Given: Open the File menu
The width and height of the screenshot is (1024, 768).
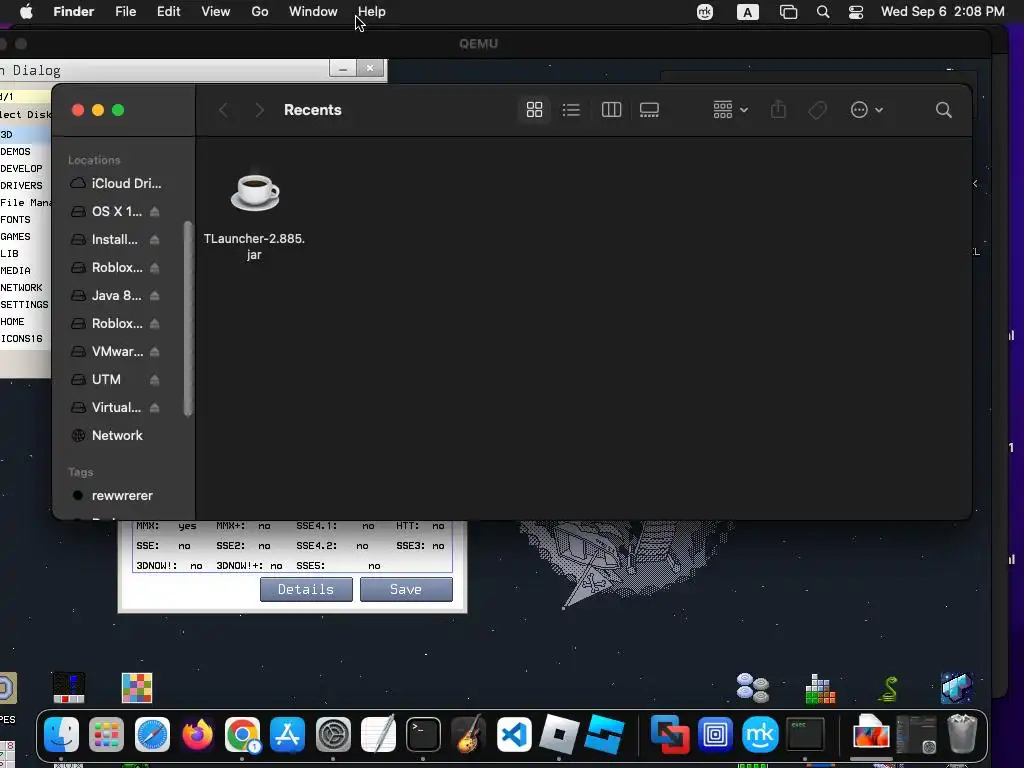Looking at the screenshot, I should (x=125, y=12).
